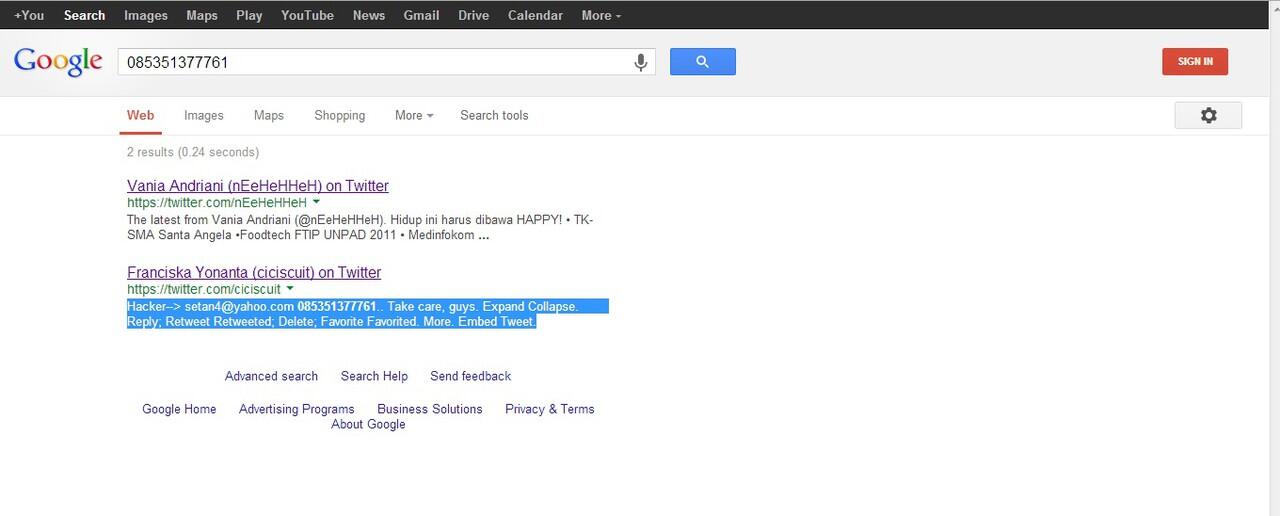The width and height of the screenshot is (1280, 516).
Task: Open Search tools options
Action: click(494, 115)
